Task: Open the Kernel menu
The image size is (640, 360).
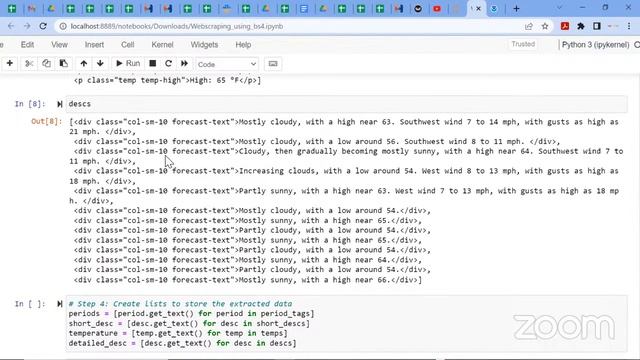Action: (162, 45)
